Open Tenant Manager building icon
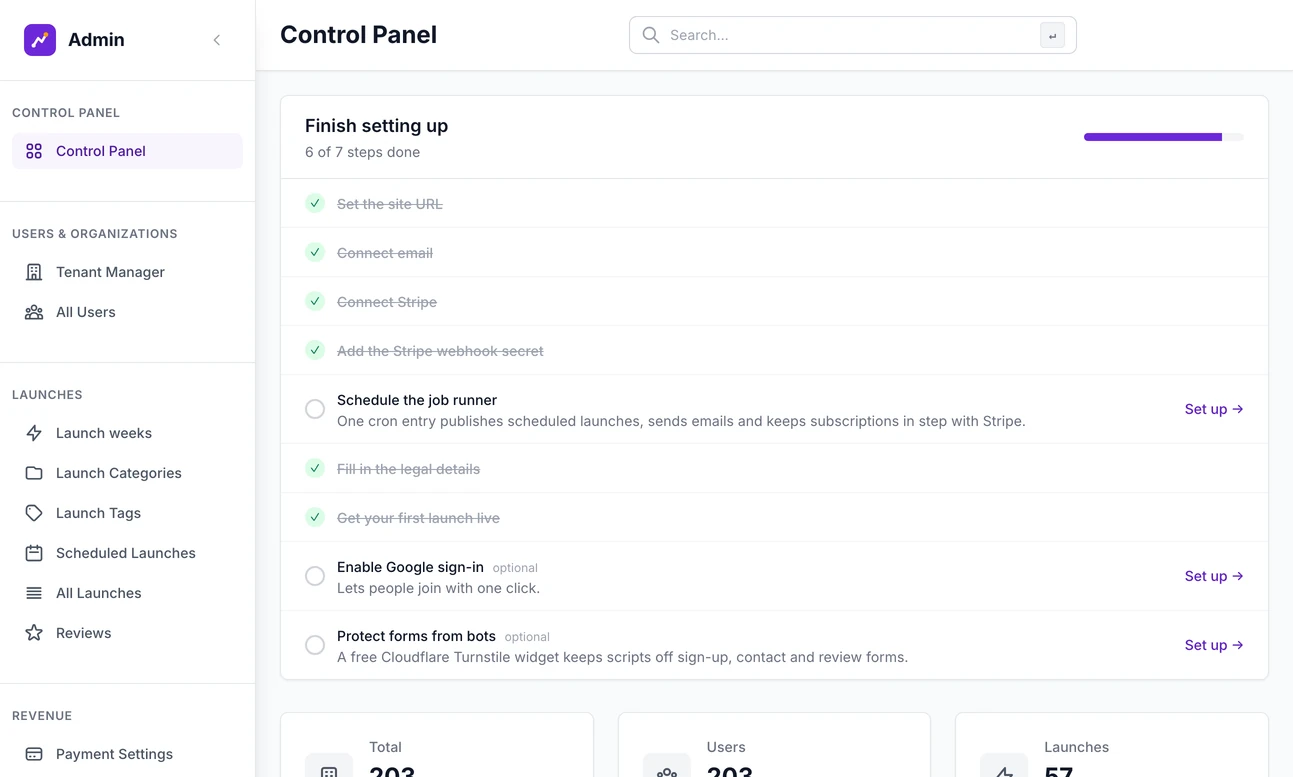 (34, 272)
